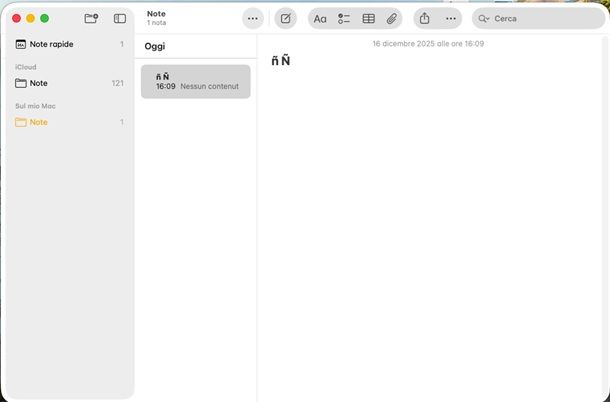Click the 121 count beside iCloud Note
Viewport: 610px width, 402px height.
[x=117, y=83]
